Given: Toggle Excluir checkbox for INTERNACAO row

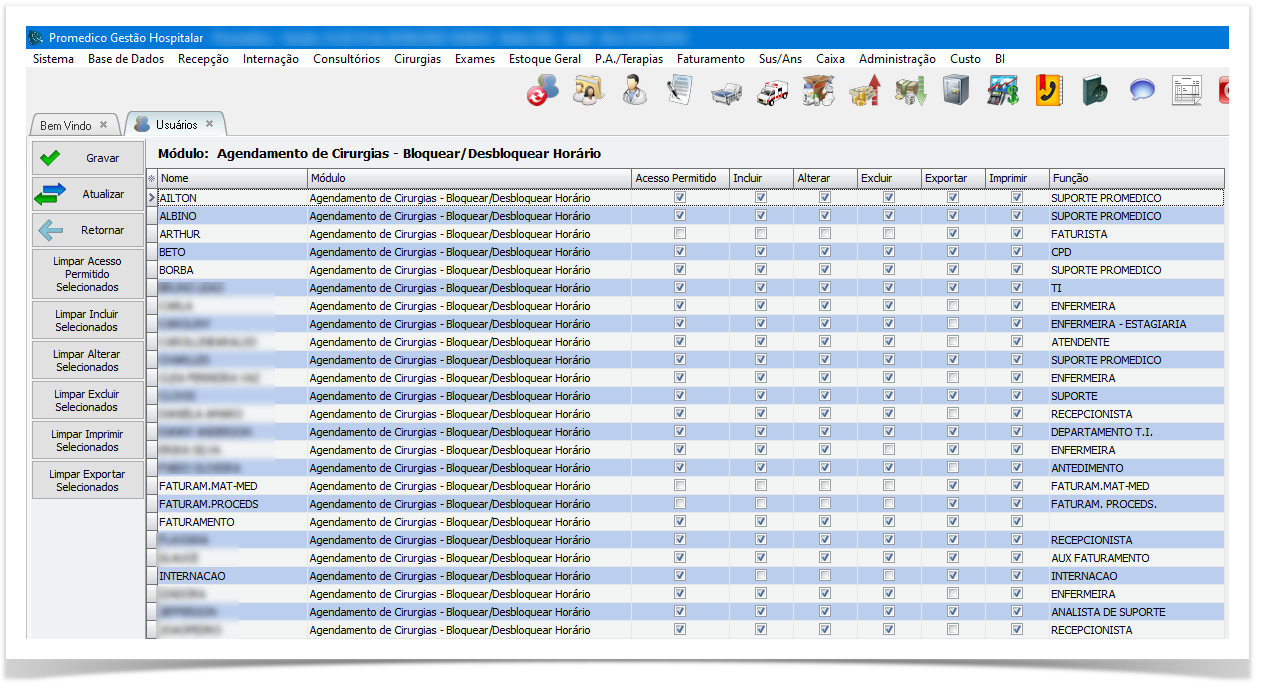Looking at the screenshot, I should tap(889, 576).
